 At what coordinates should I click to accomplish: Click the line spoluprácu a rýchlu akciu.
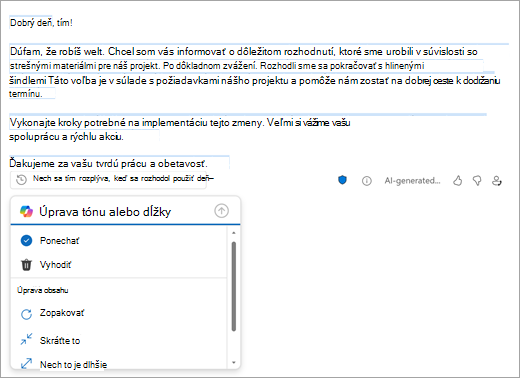pyautogui.click(x=66, y=137)
